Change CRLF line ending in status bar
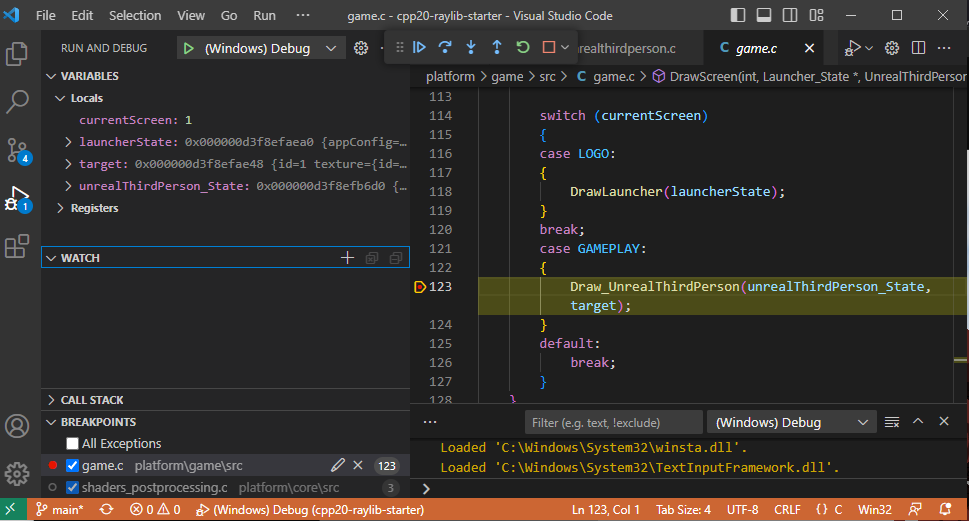Screen dimensions: 969x521 (787, 510)
